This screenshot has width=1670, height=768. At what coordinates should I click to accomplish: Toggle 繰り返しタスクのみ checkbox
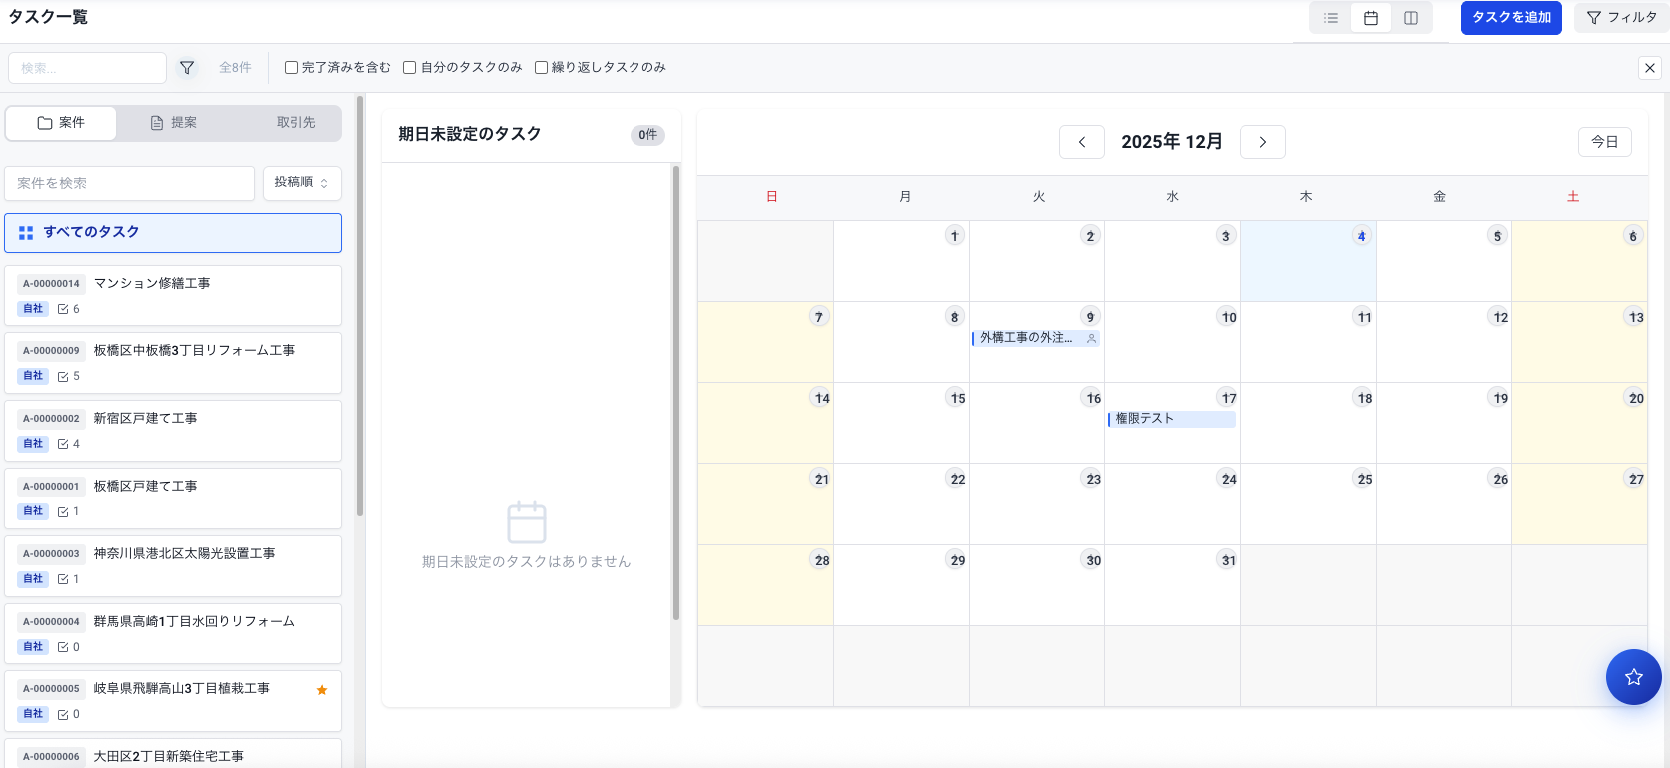click(x=542, y=68)
